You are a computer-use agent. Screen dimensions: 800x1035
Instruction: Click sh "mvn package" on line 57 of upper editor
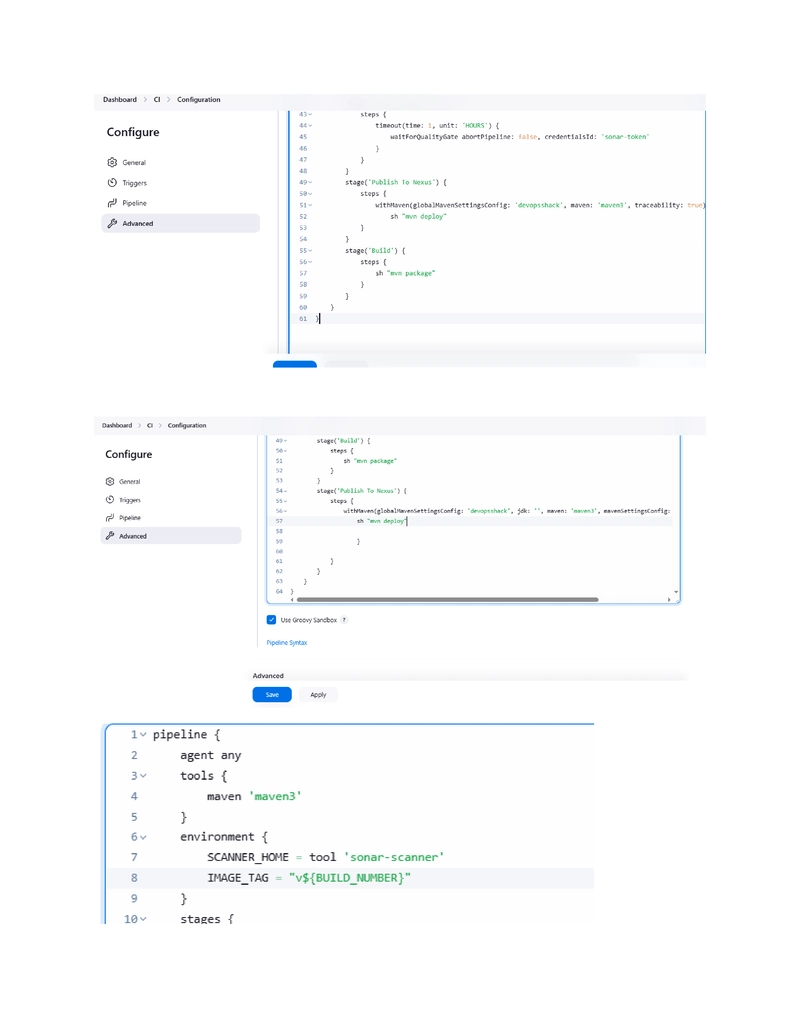(x=405, y=273)
